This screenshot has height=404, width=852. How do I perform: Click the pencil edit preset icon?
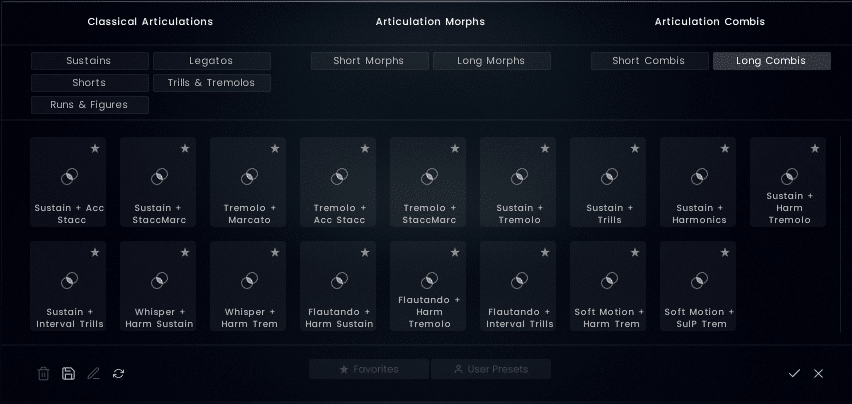[x=93, y=373]
